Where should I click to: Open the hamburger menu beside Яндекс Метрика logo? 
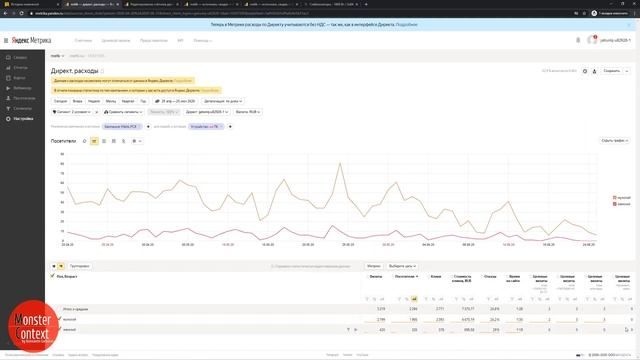coord(6,40)
